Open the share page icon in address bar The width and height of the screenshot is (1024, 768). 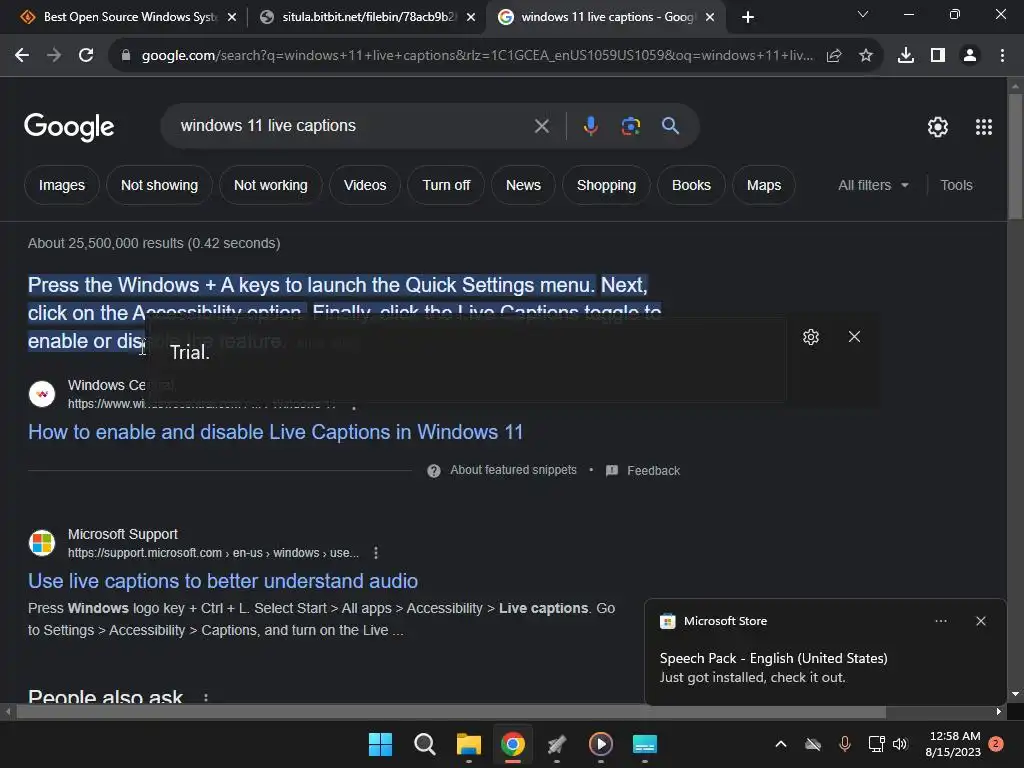(x=834, y=56)
